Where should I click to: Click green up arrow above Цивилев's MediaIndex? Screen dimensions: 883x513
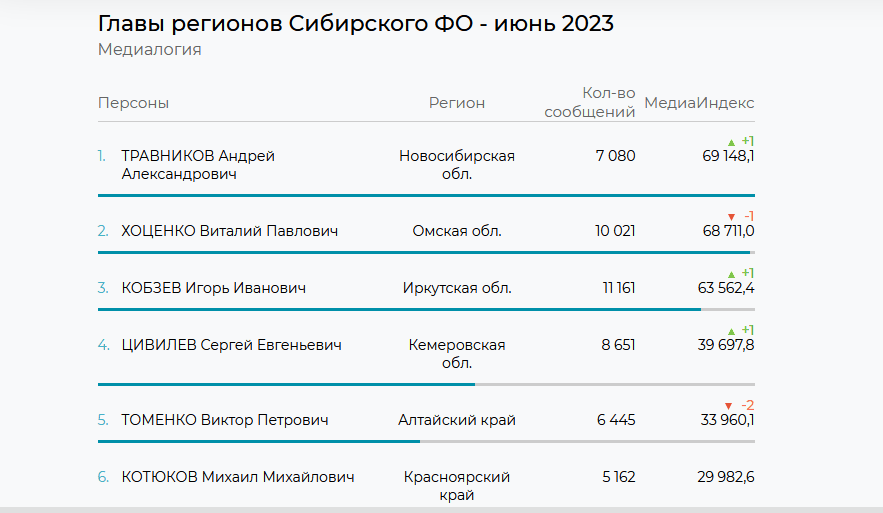(x=731, y=331)
